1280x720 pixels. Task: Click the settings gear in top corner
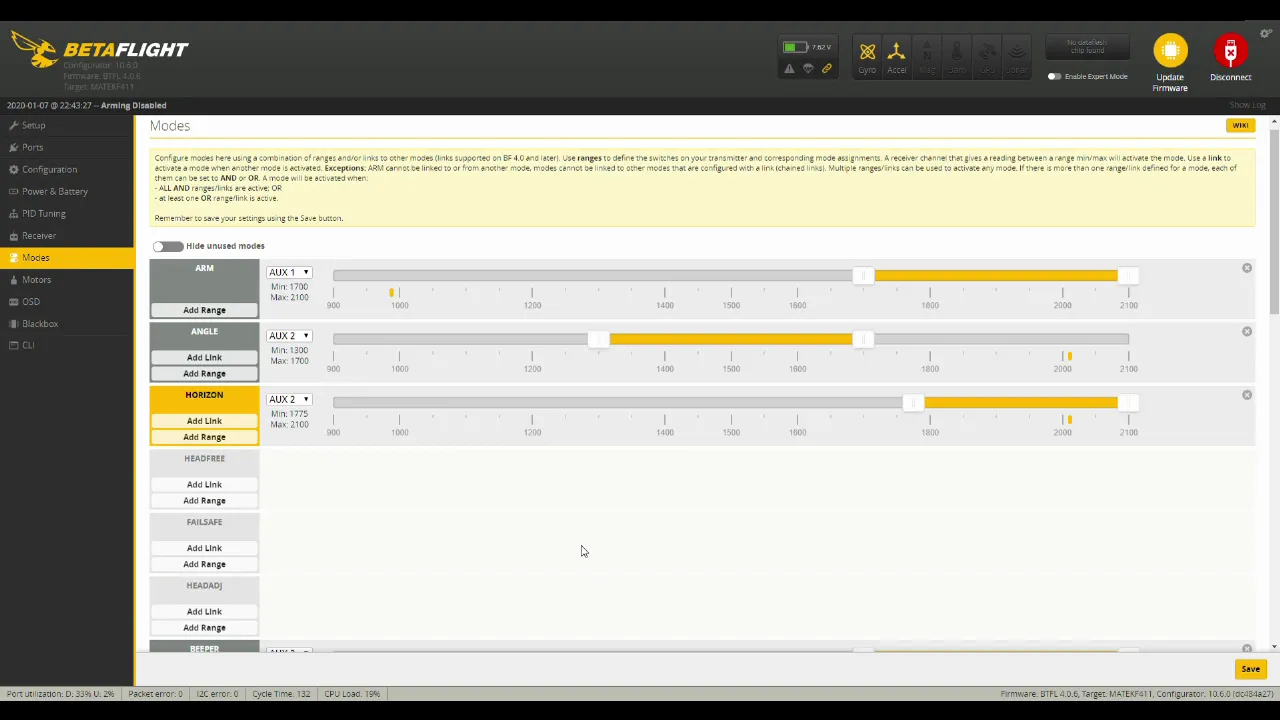pos(1265,34)
